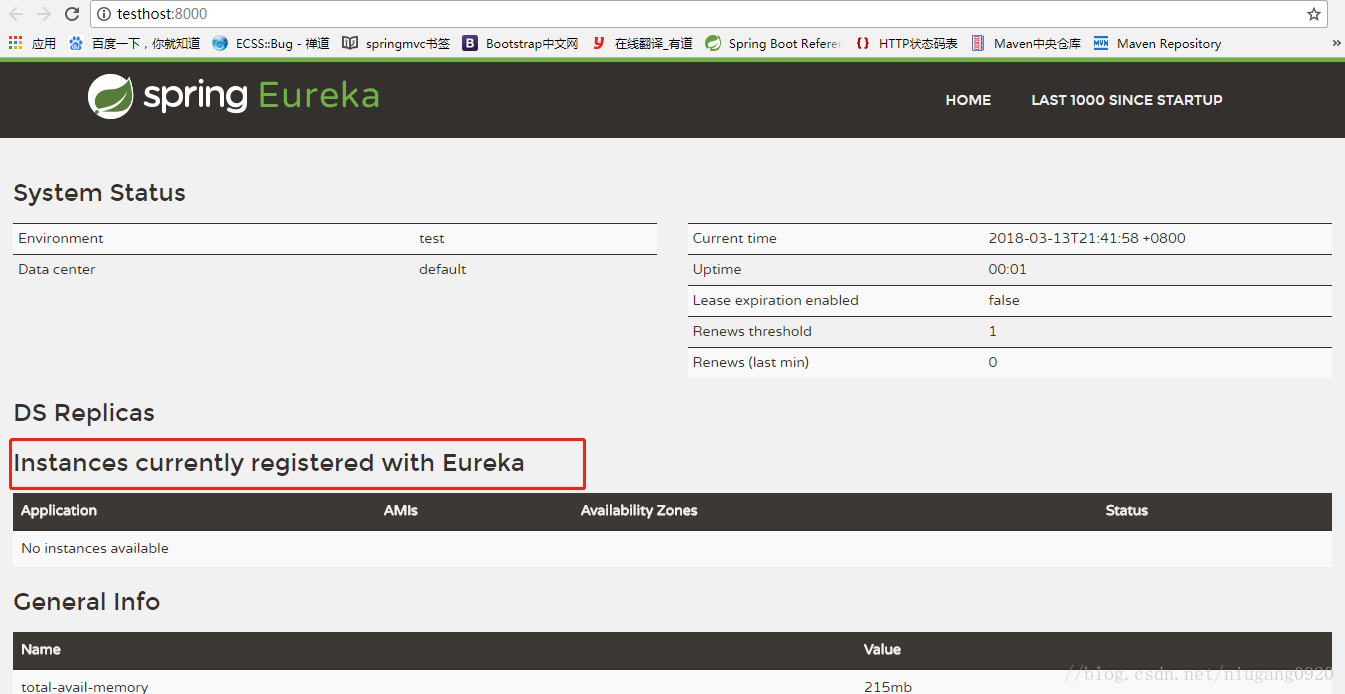Bookmark this page with the star icon
Viewport: 1345px width, 694px height.
1313,14
